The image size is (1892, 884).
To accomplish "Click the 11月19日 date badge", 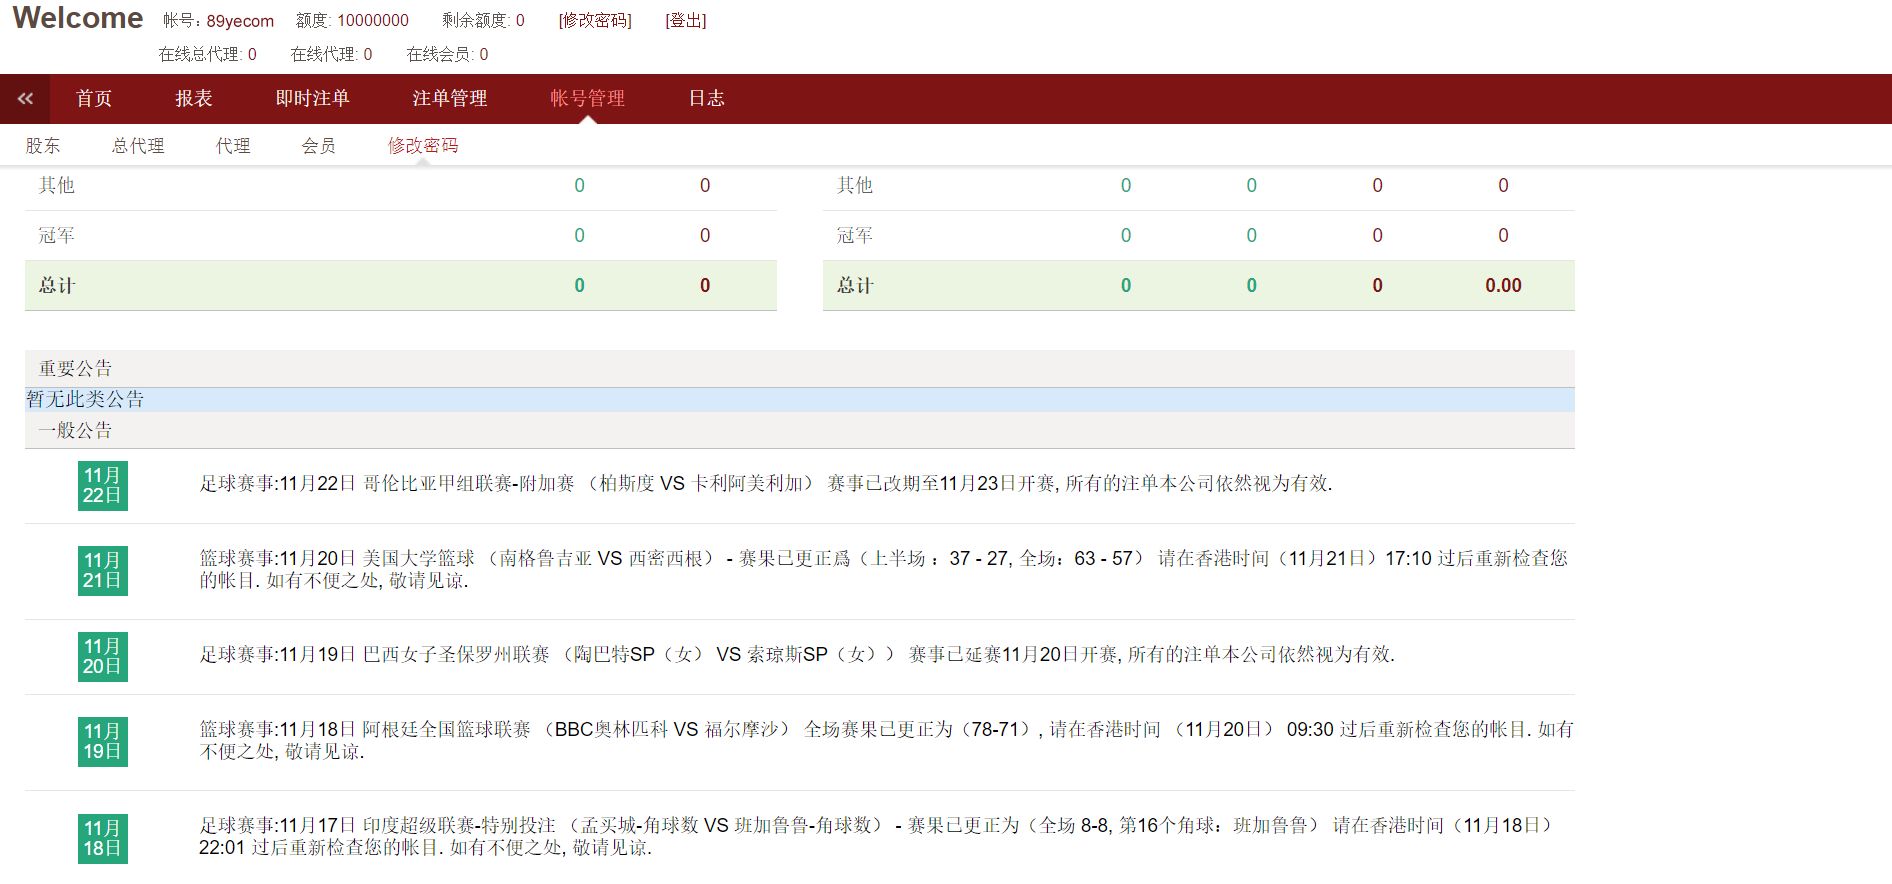I will coord(102,741).
